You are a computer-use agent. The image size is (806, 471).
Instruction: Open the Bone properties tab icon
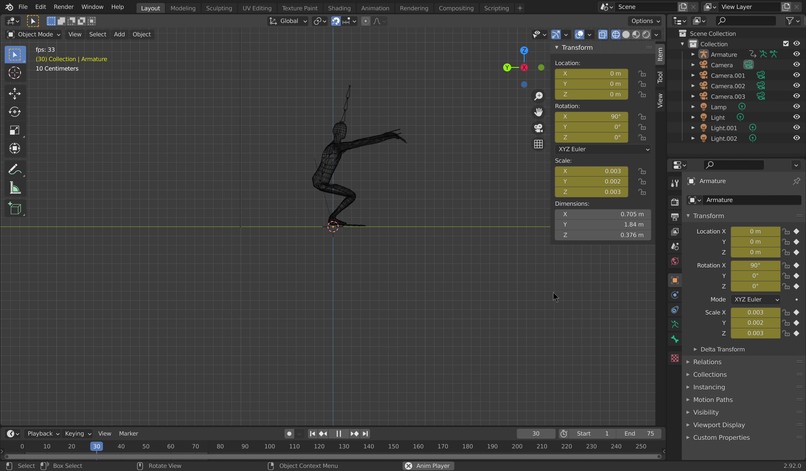(675, 339)
